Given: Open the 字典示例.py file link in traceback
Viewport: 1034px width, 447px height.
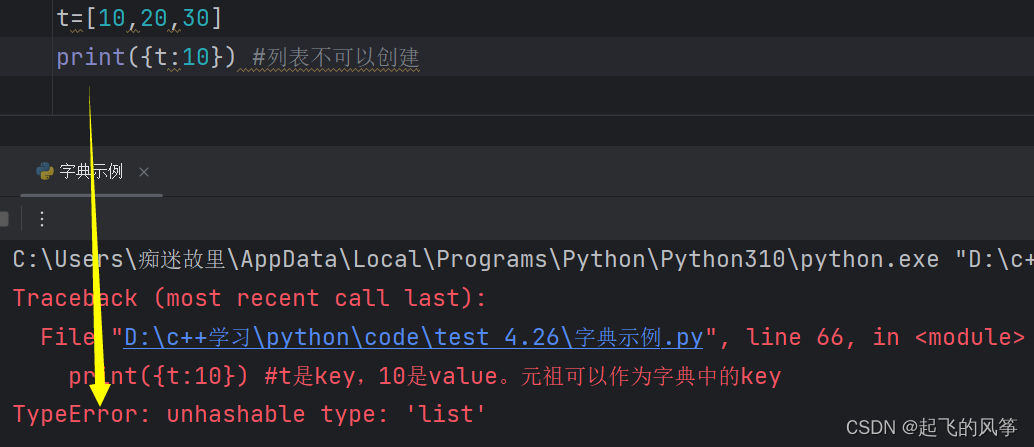Looking at the screenshot, I should (414, 338).
